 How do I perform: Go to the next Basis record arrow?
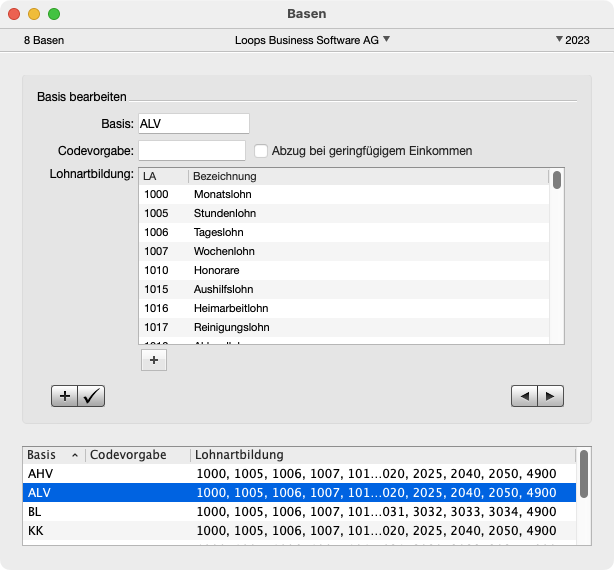(550, 396)
